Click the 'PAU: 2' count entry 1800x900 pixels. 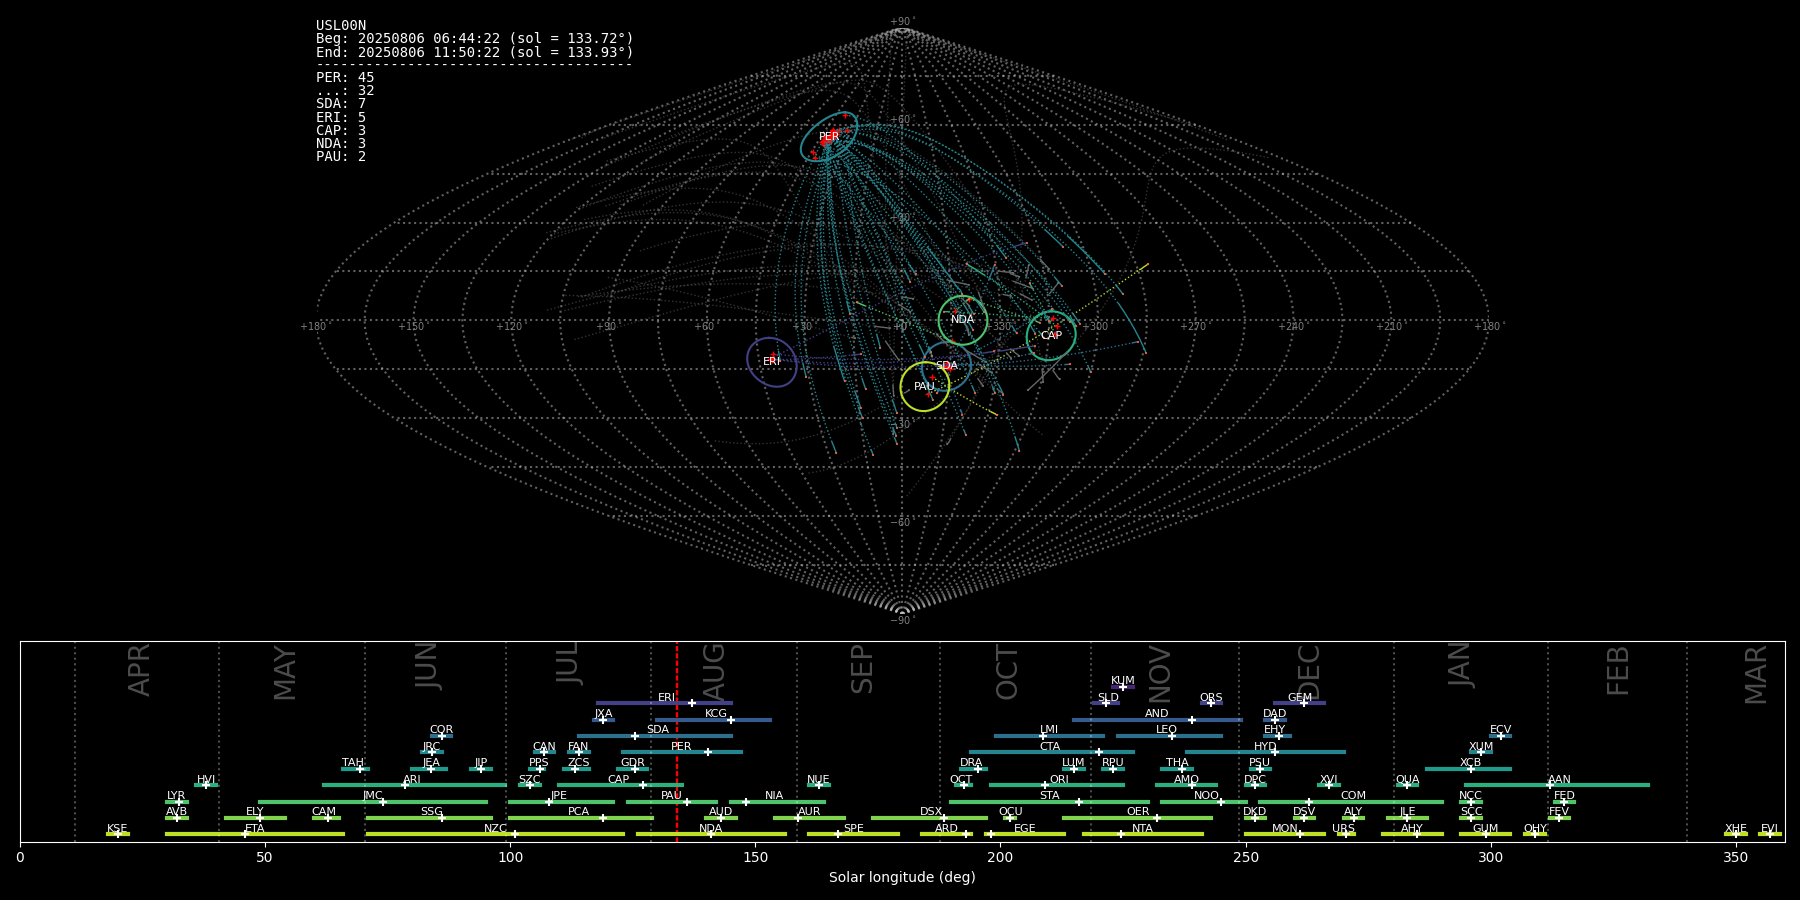pos(341,157)
